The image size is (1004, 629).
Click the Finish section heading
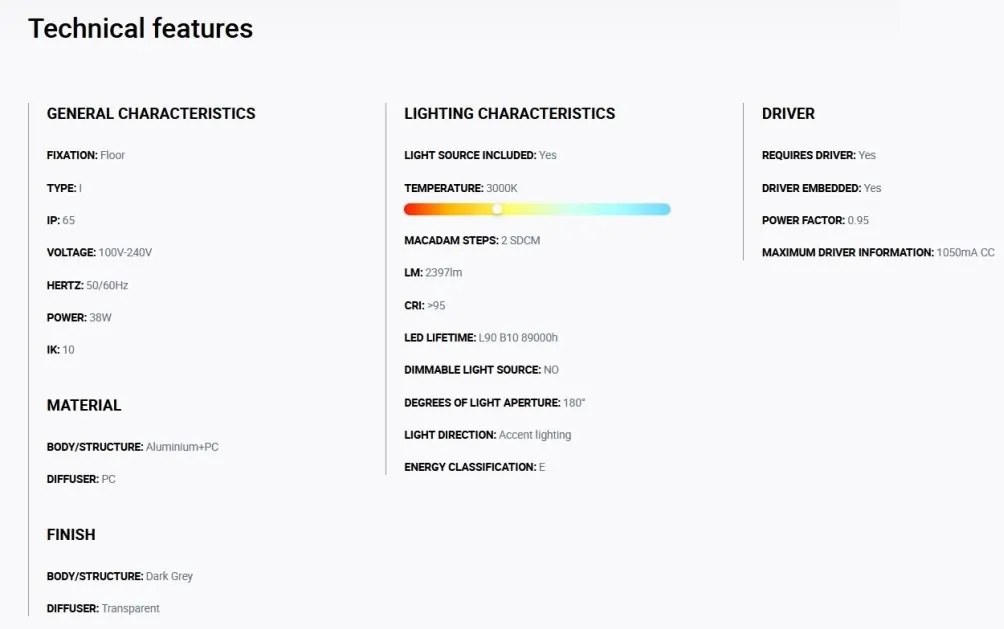pos(71,535)
